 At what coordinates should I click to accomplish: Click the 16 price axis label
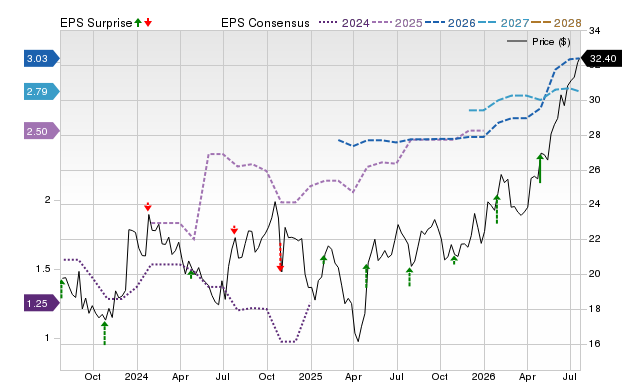595,344
